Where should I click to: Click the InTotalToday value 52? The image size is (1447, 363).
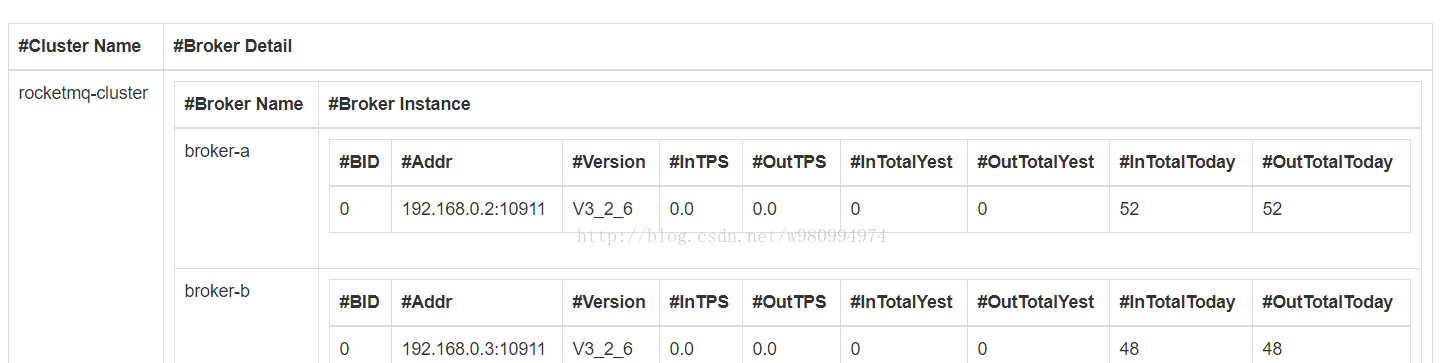point(1129,209)
